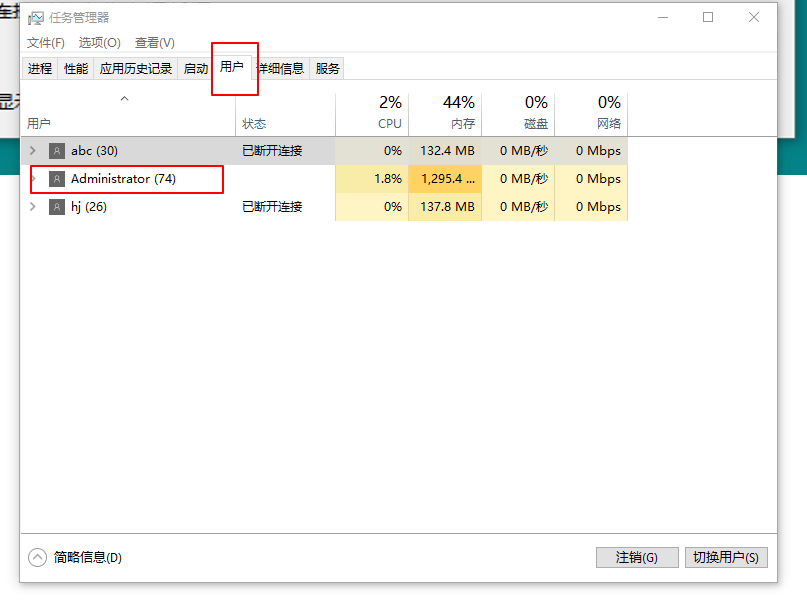Click abc's 已断开连接 status
807x605 pixels.
tap(272, 151)
